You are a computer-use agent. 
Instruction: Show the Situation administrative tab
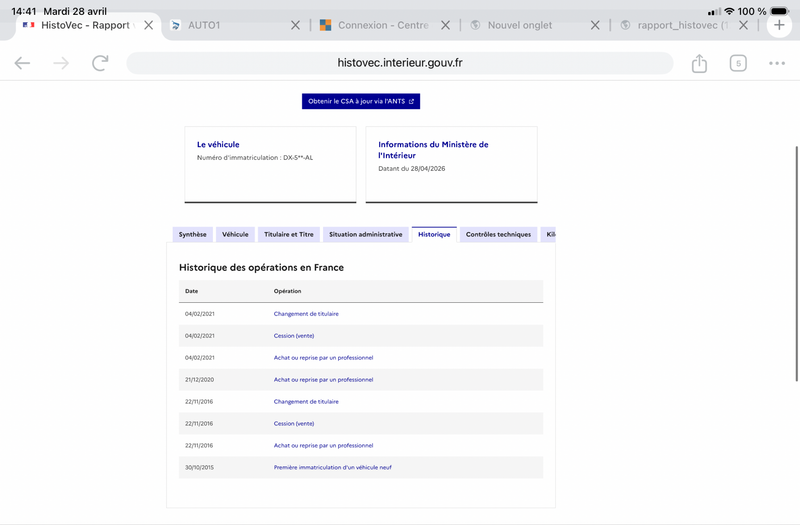click(365, 234)
